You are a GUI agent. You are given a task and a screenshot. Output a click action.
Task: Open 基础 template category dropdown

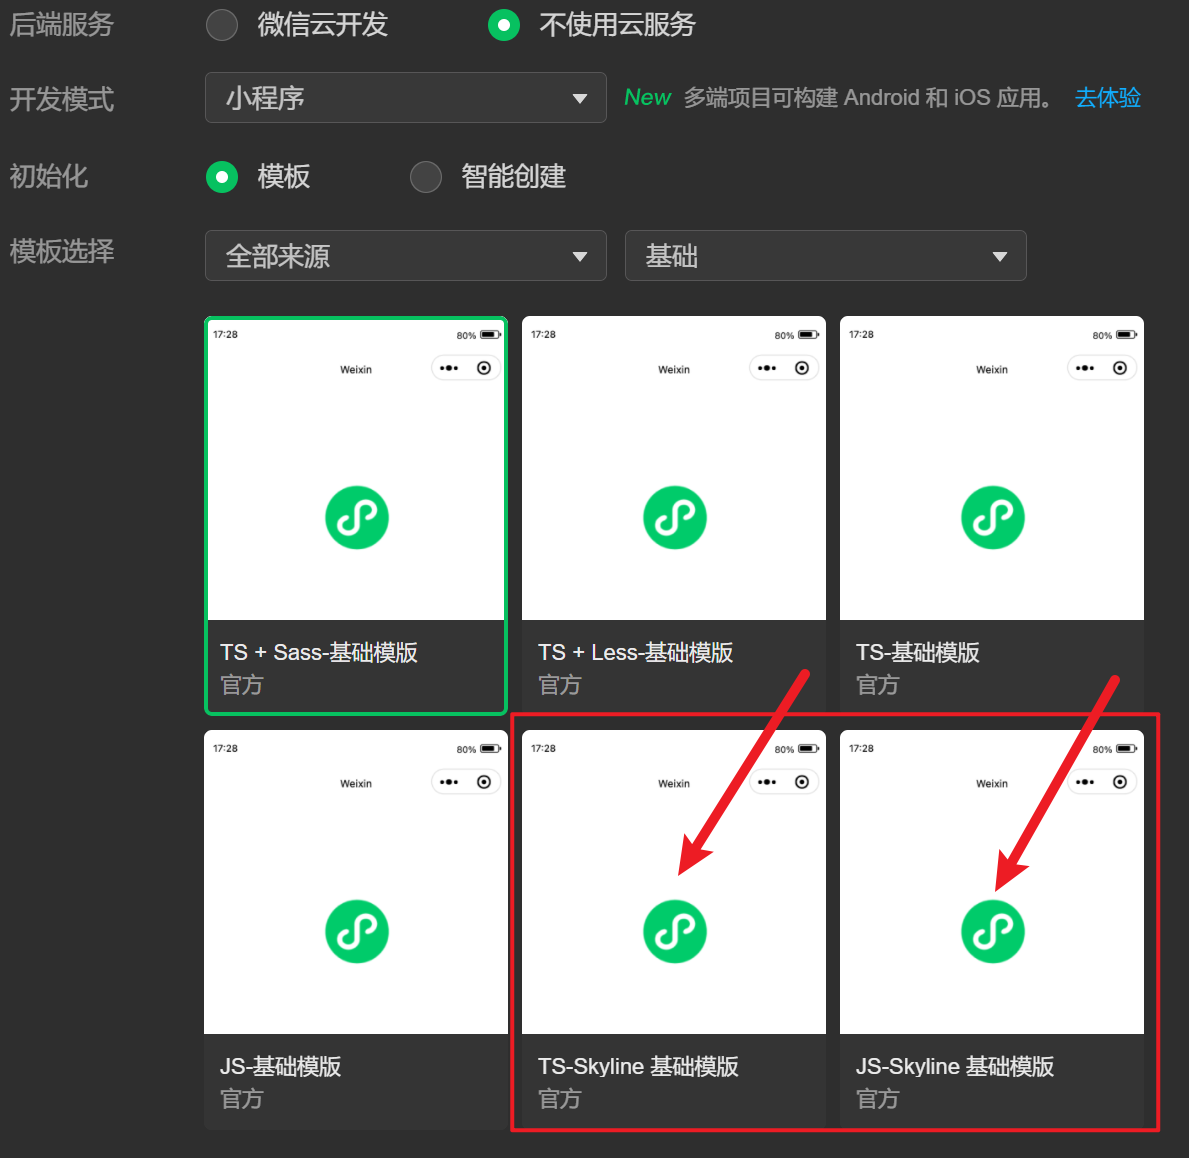[x=826, y=256]
